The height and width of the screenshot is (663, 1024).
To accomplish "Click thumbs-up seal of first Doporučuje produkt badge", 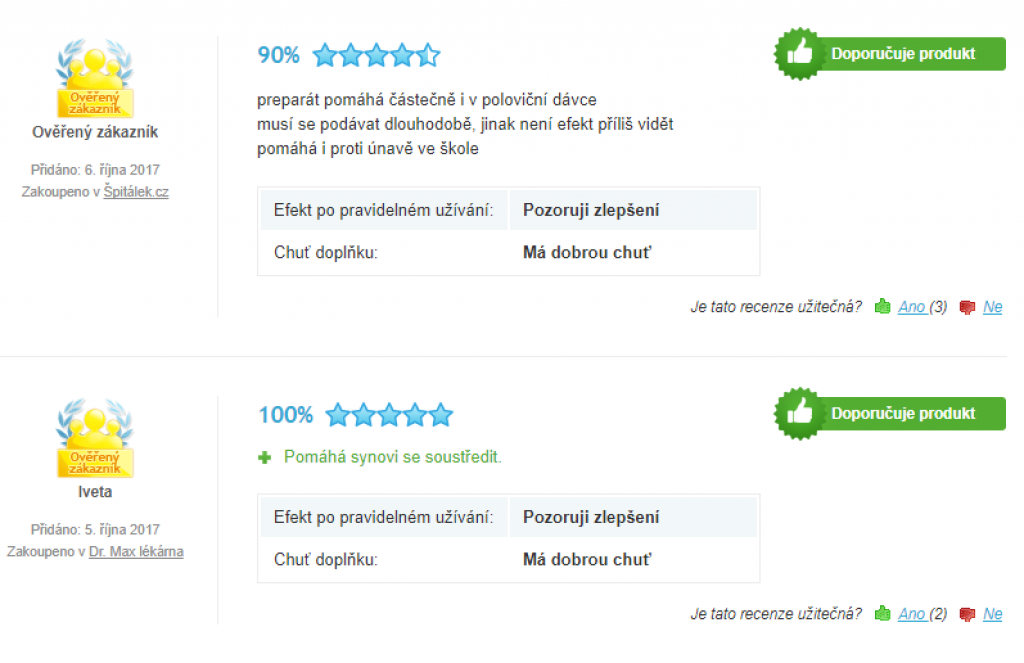I will point(799,54).
